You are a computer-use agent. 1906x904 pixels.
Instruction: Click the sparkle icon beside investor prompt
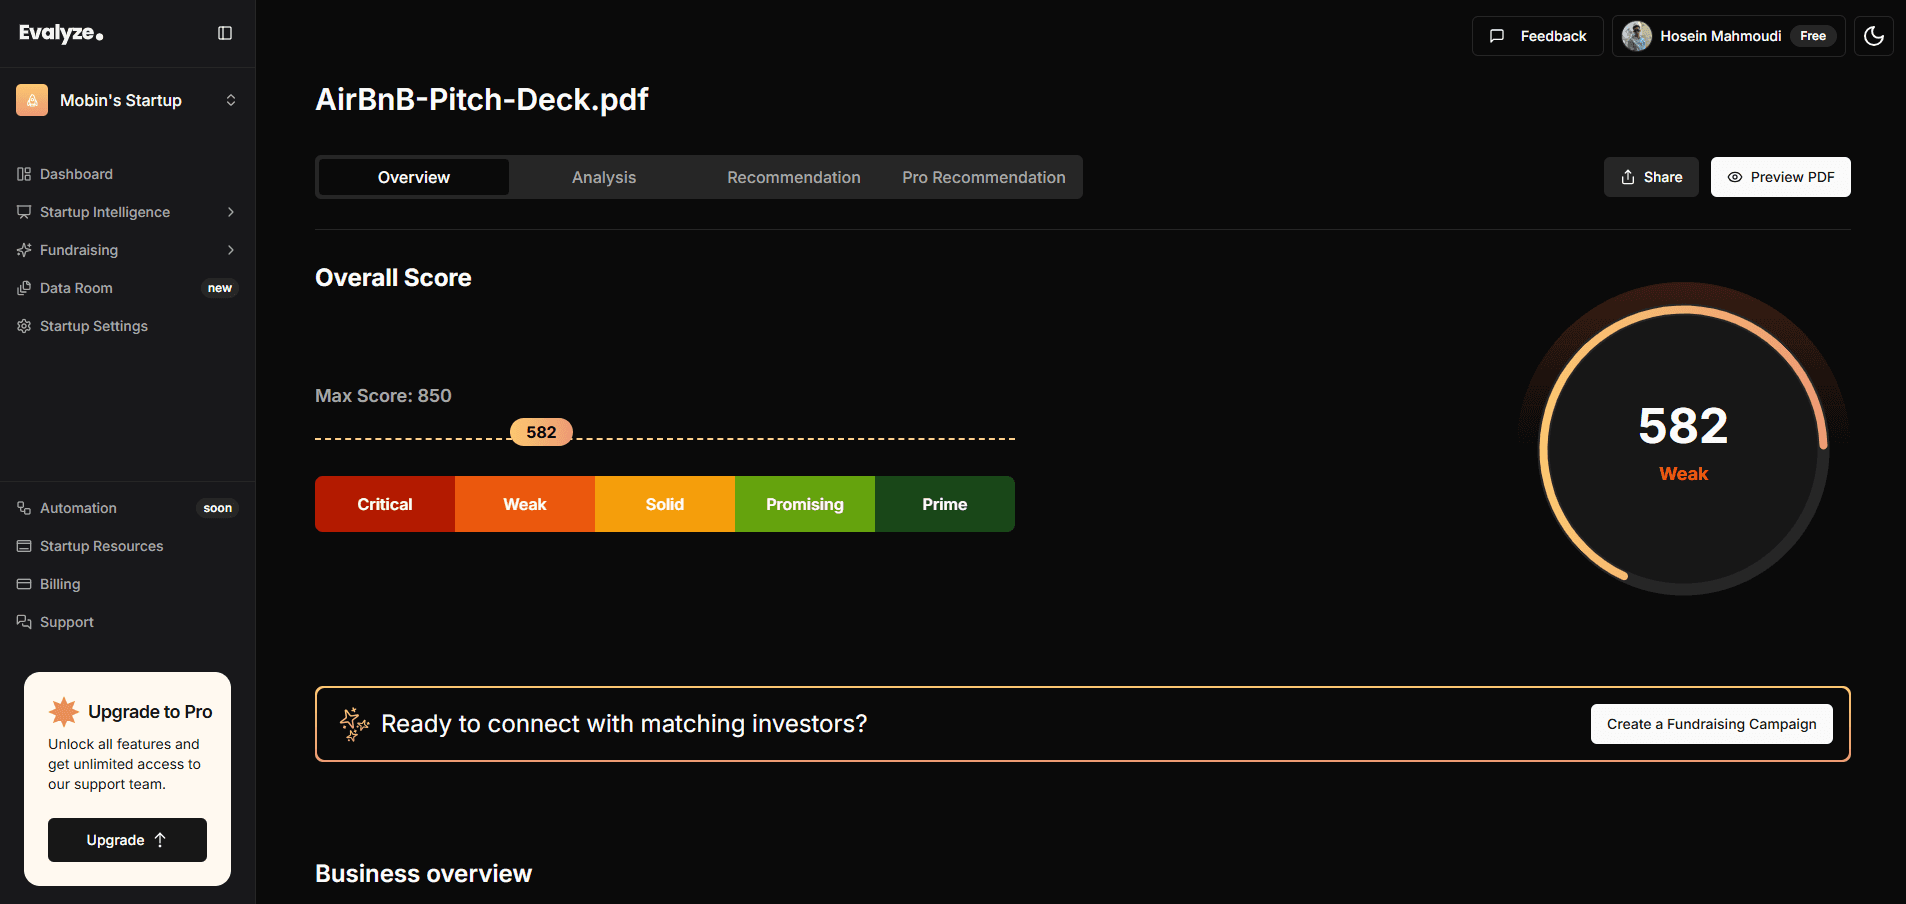tap(354, 724)
